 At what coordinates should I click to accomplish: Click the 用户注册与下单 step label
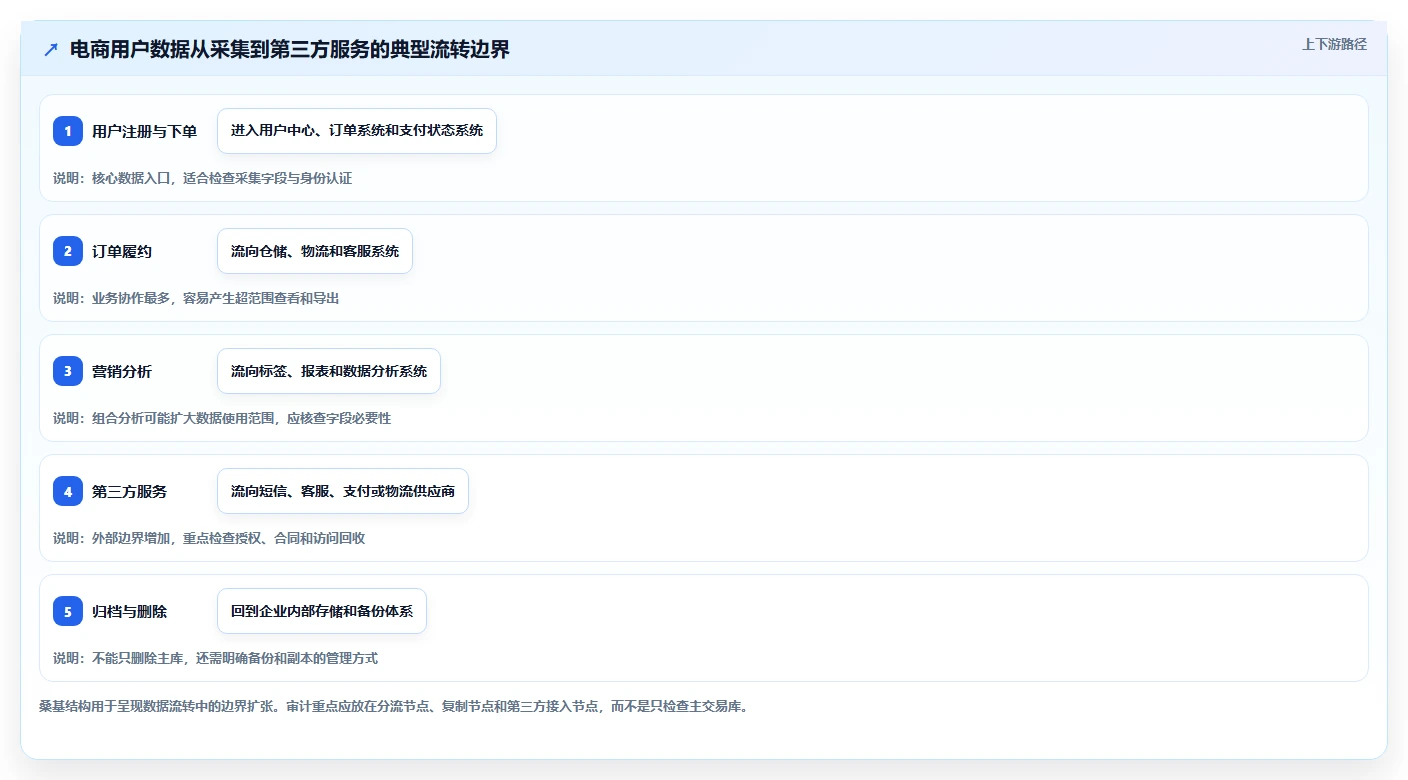144,131
